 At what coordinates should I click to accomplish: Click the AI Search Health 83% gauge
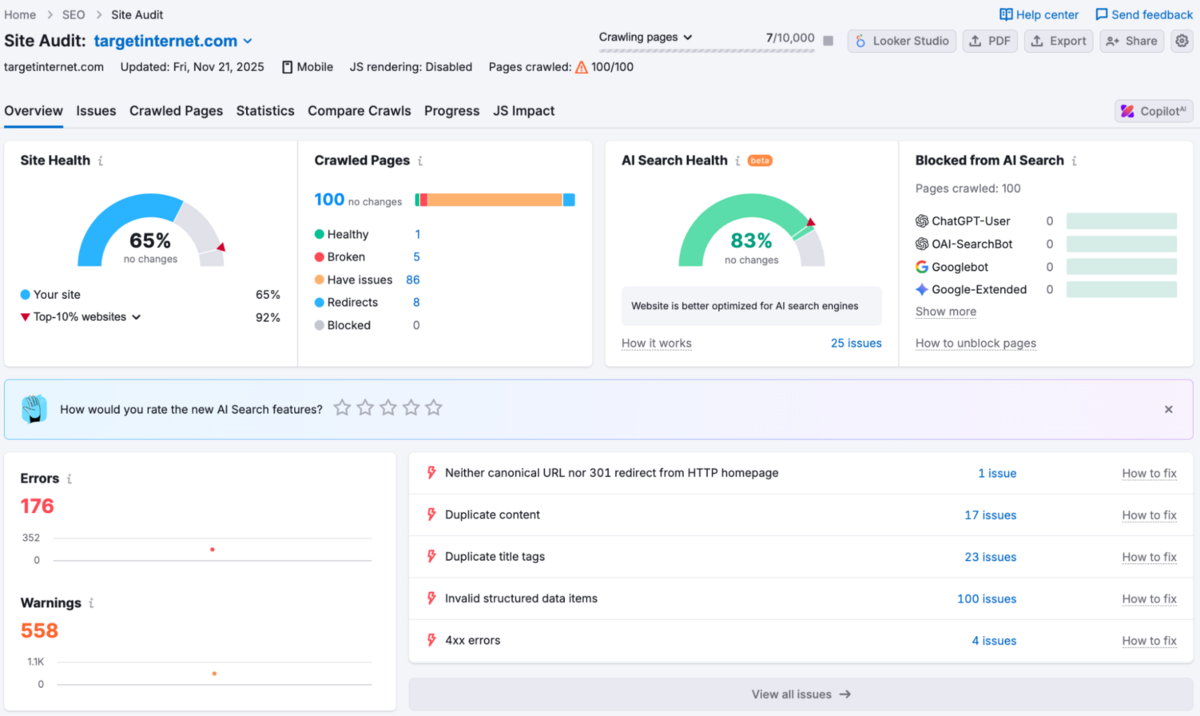751,231
